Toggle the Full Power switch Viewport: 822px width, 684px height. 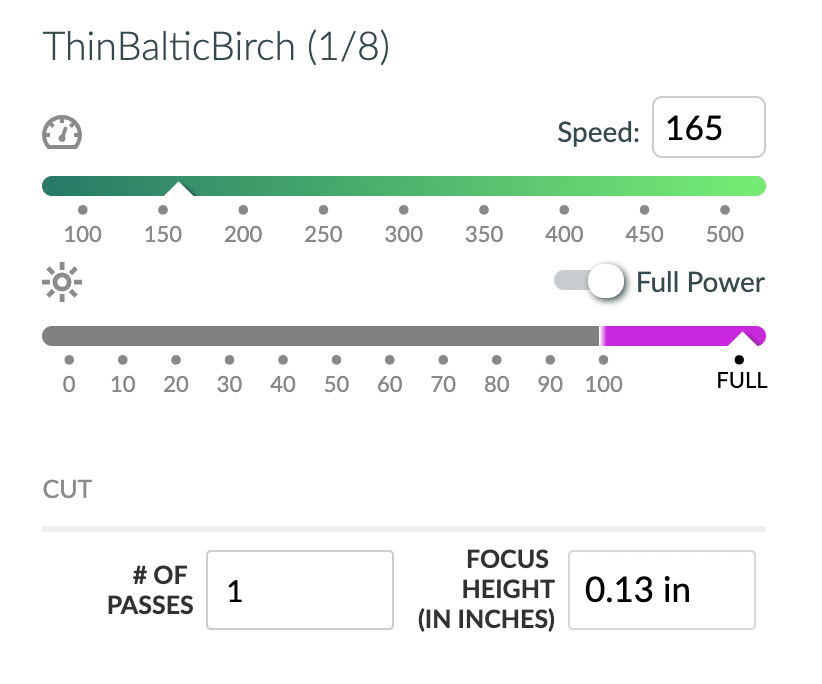click(589, 281)
